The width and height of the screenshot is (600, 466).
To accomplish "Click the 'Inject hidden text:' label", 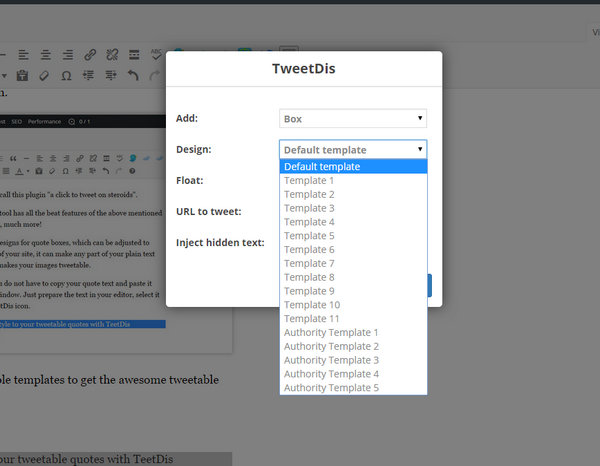I will [x=220, y=243].
